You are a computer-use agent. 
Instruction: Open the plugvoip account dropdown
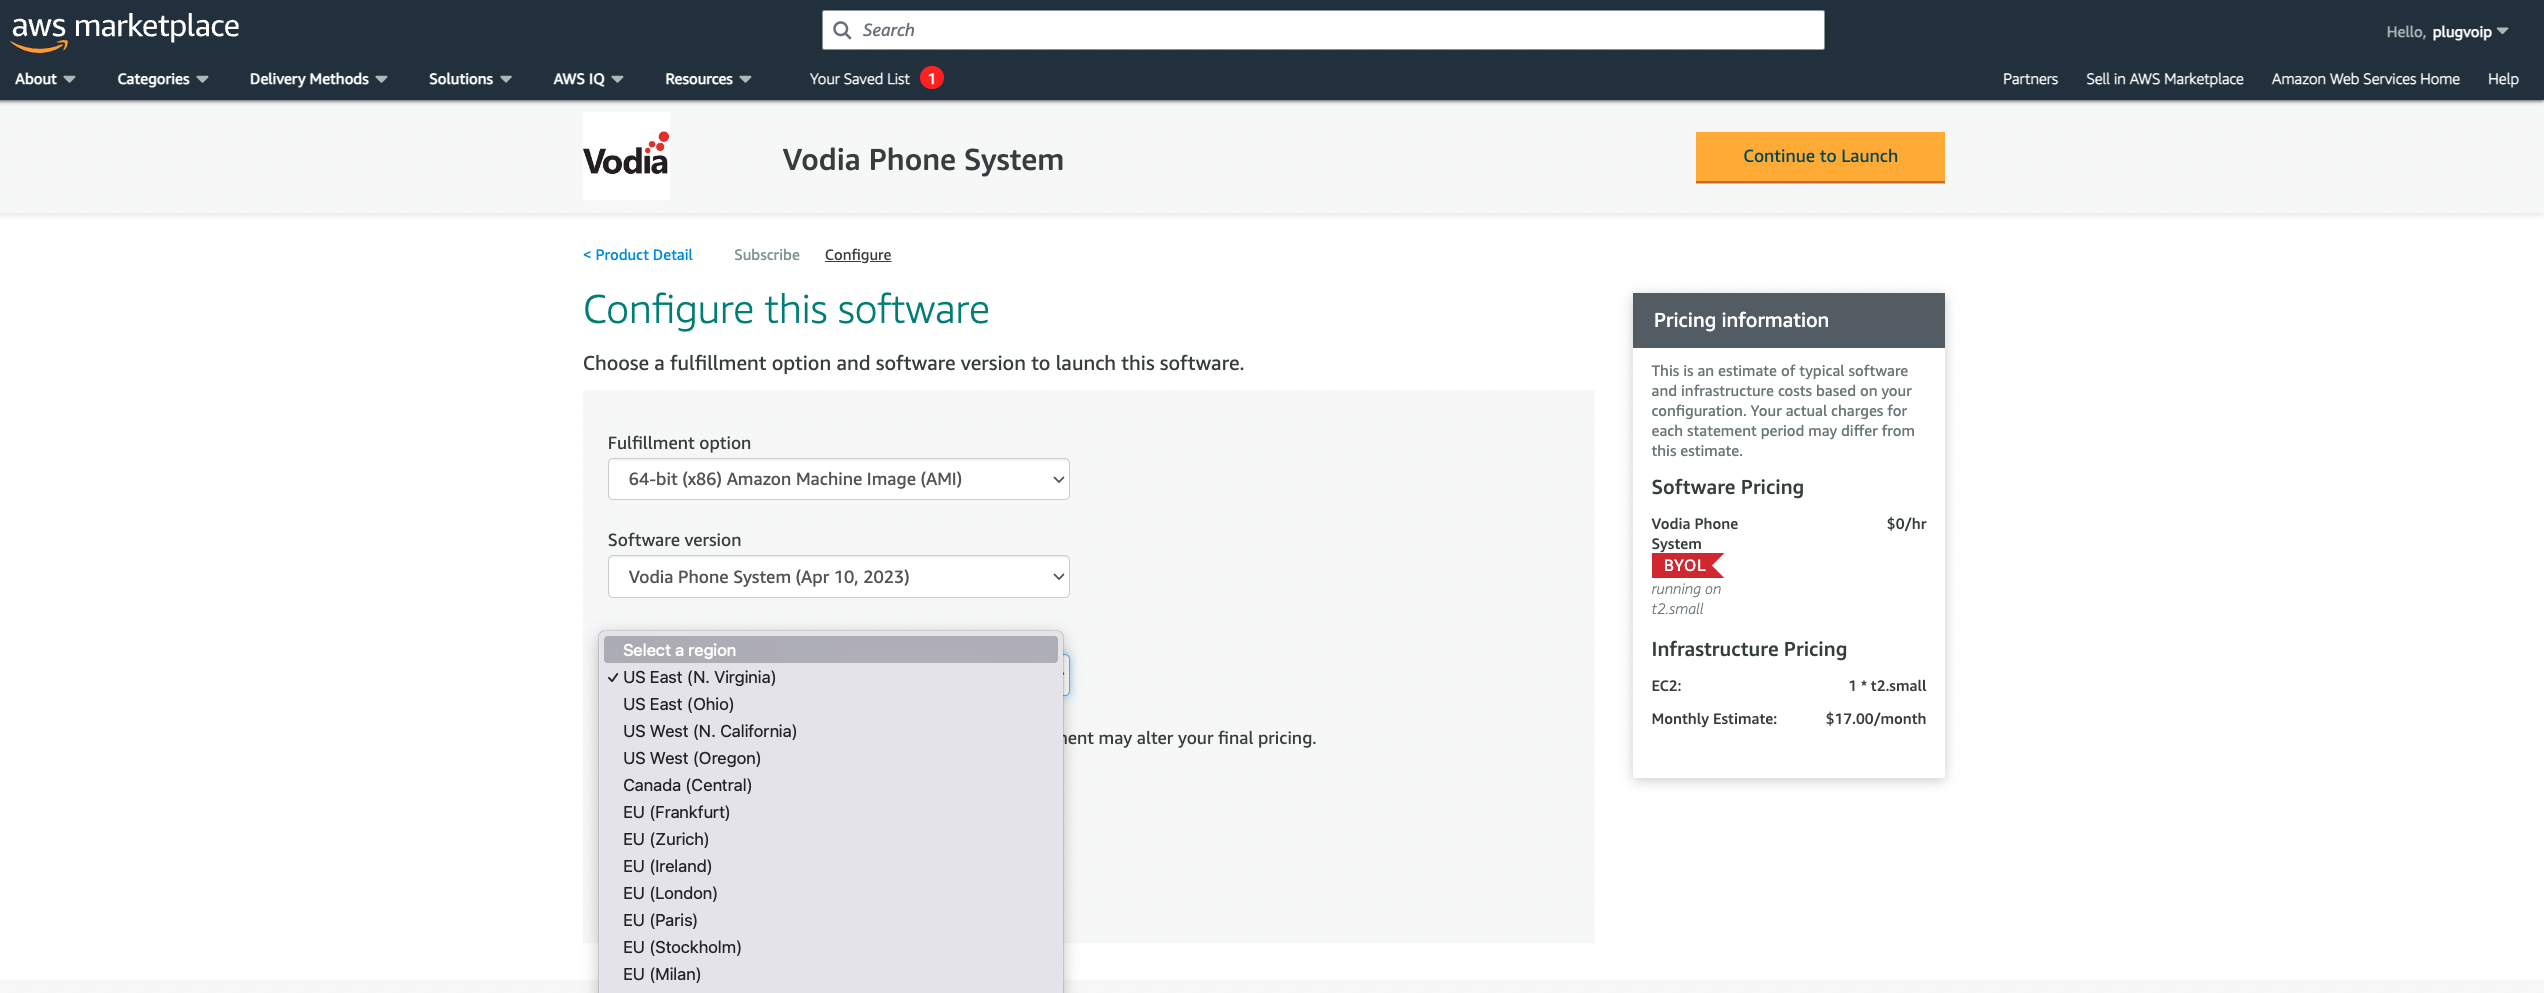tap(2447, 32)
